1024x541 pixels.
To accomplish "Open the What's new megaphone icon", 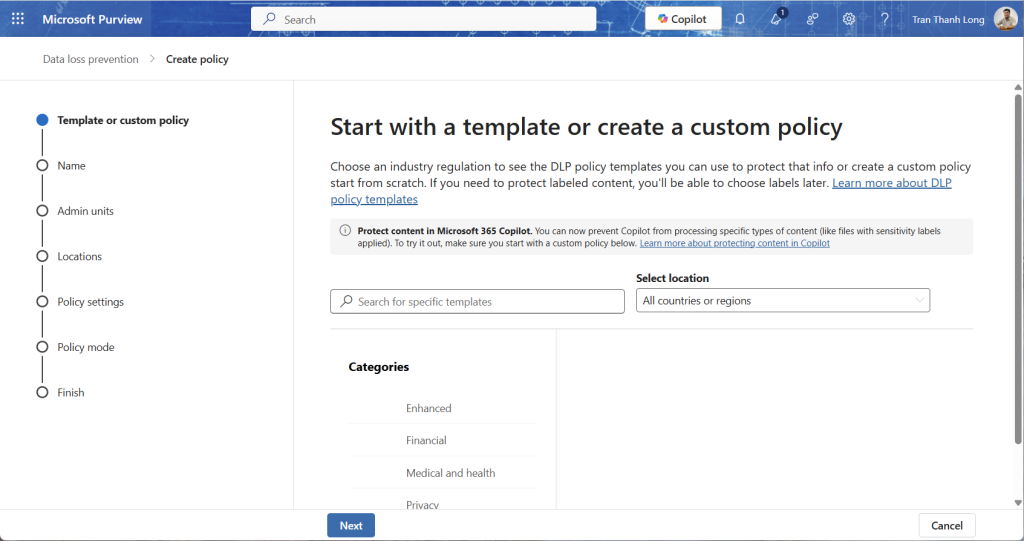I will (776, 19).
